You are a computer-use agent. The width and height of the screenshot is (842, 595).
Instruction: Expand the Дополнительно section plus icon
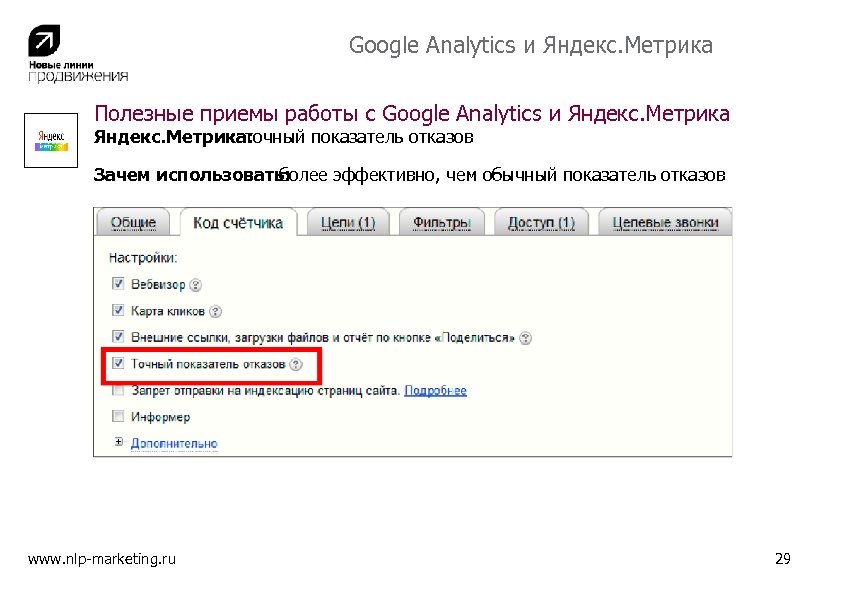tap(119, 442)
